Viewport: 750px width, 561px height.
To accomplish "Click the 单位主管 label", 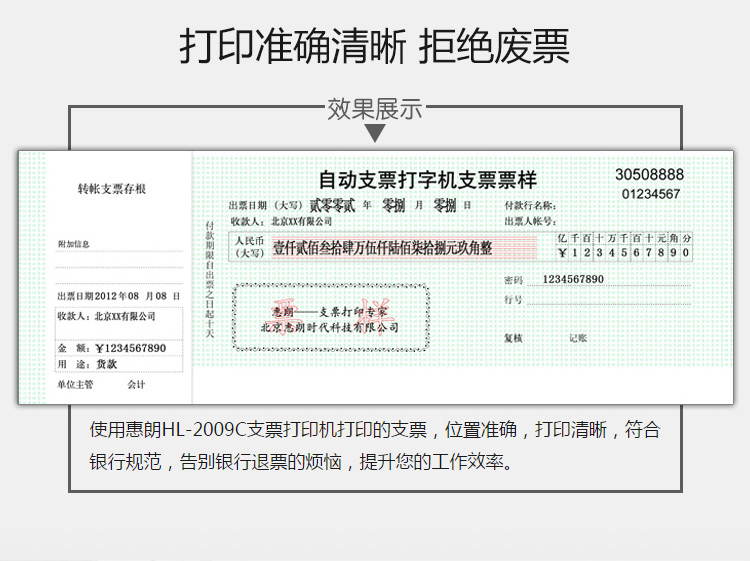I will (76, 385).
